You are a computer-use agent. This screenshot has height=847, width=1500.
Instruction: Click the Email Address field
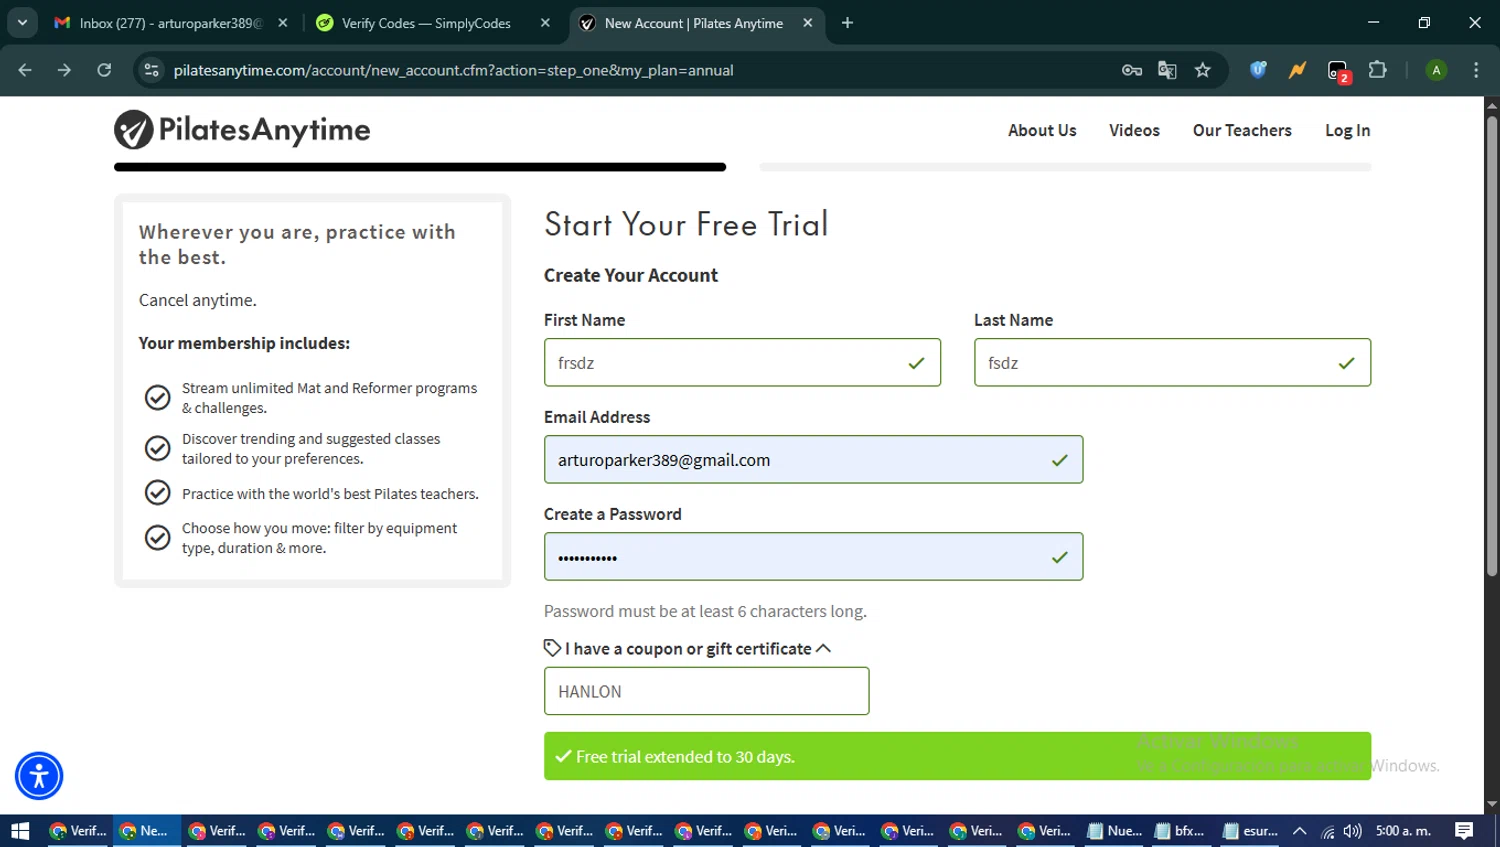[813, 459]
